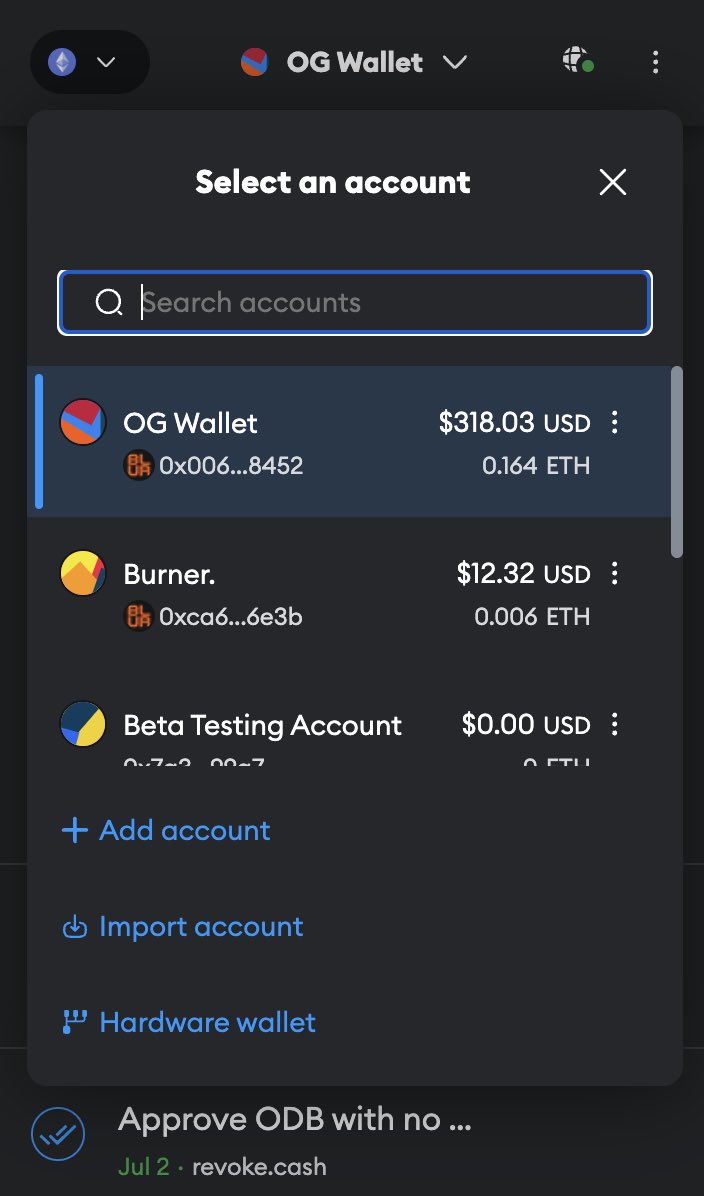Click the Burner account avatar icon
The height and width of the screenshot is (1196, 704).
82,573
